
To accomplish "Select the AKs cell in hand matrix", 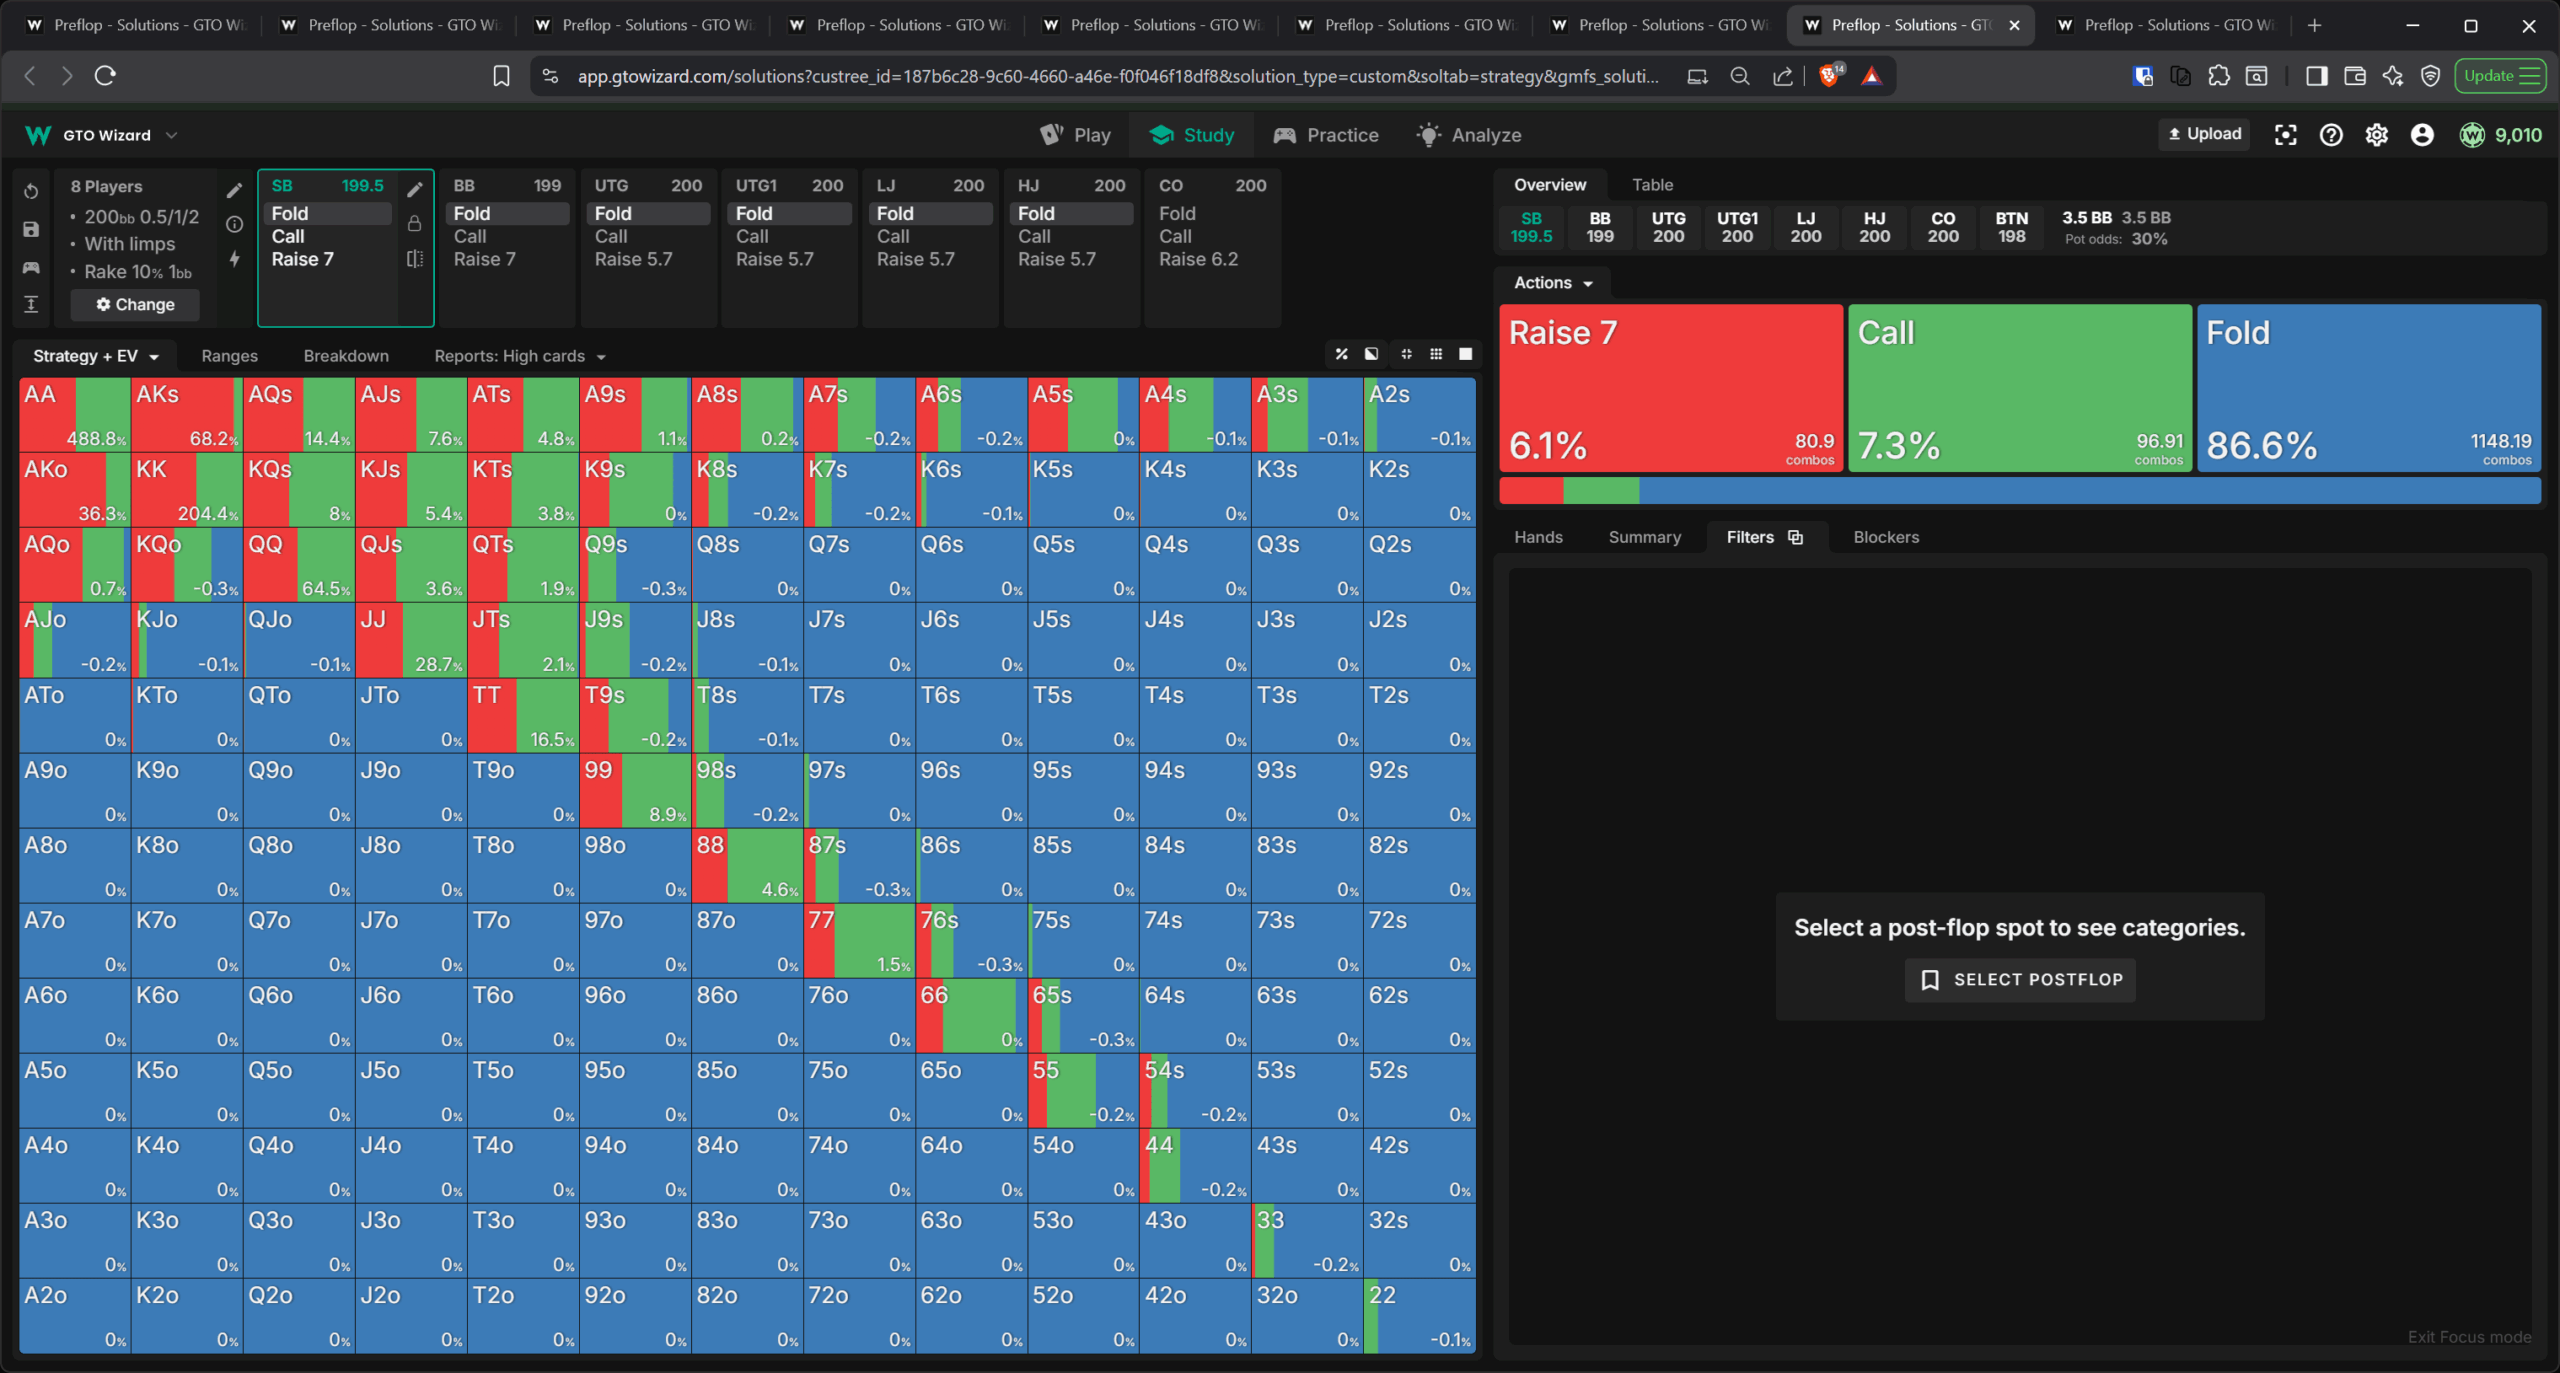I will tap(186, 414).
